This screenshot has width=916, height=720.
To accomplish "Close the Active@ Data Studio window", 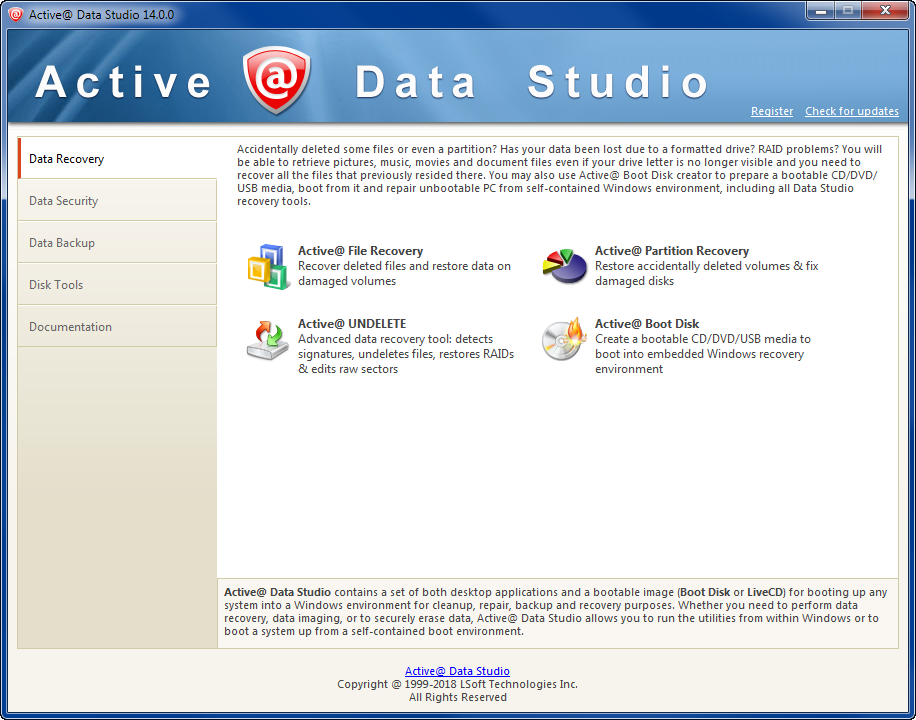I will coord(885,11).
